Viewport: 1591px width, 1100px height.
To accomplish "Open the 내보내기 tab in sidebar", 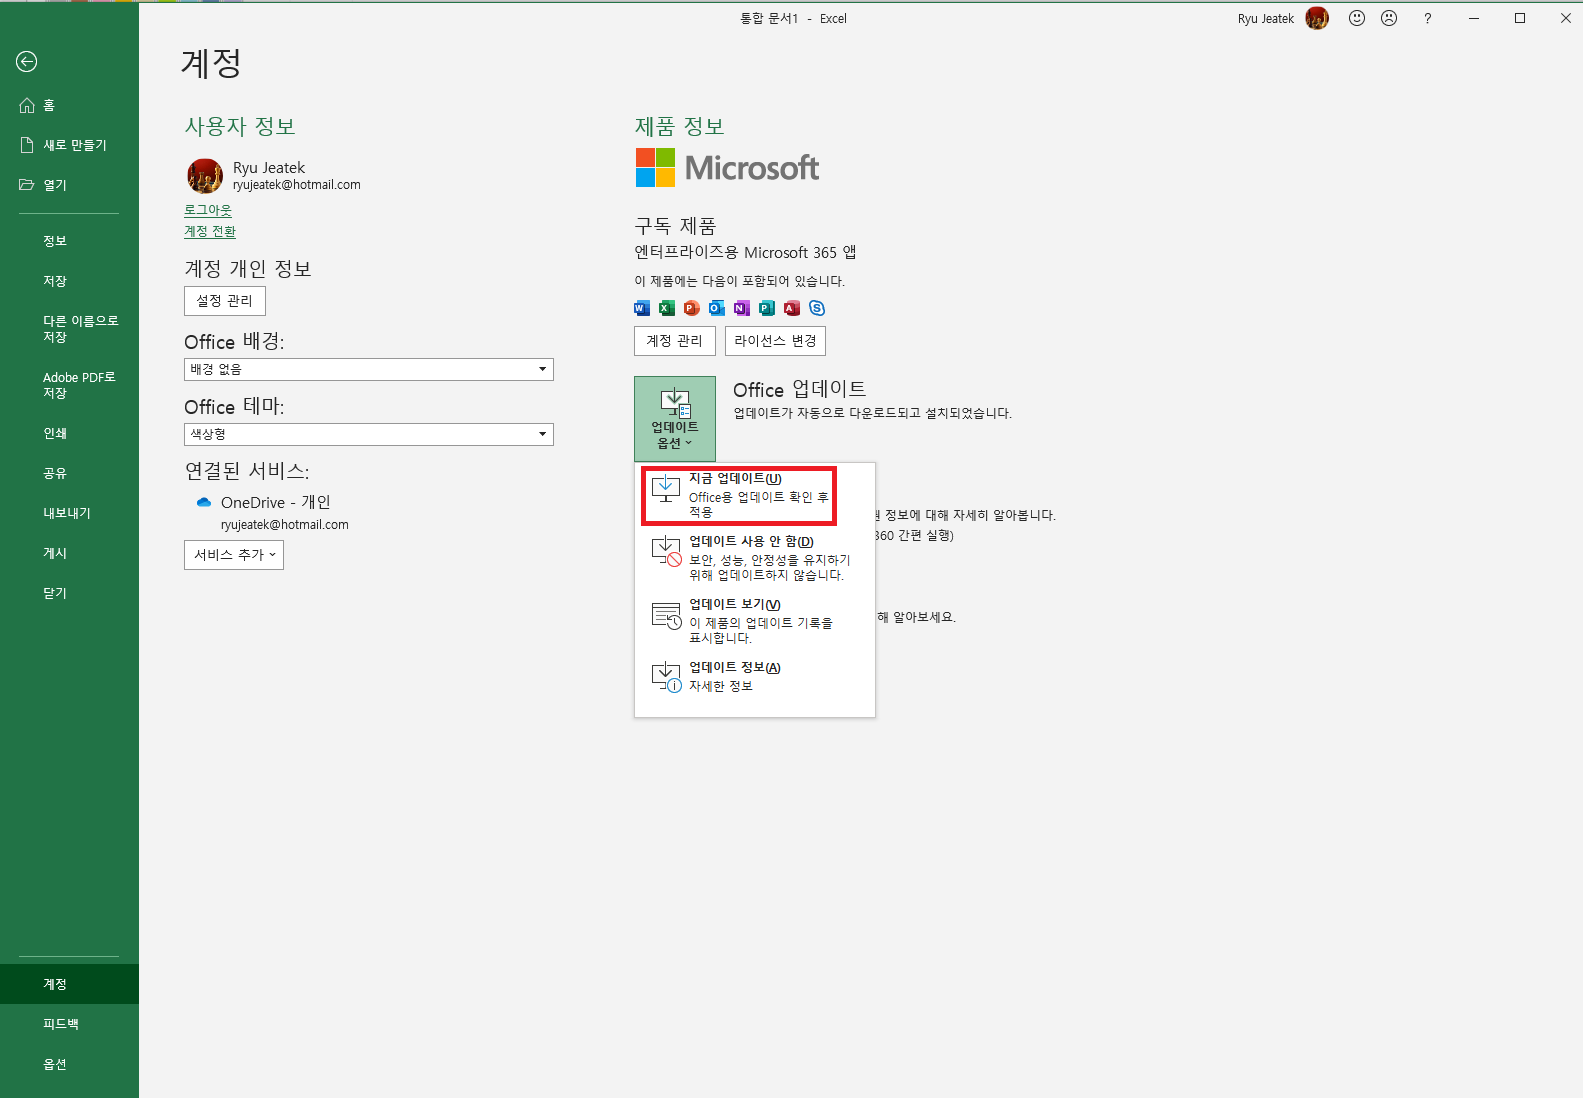I will click(x=69, y=513).
